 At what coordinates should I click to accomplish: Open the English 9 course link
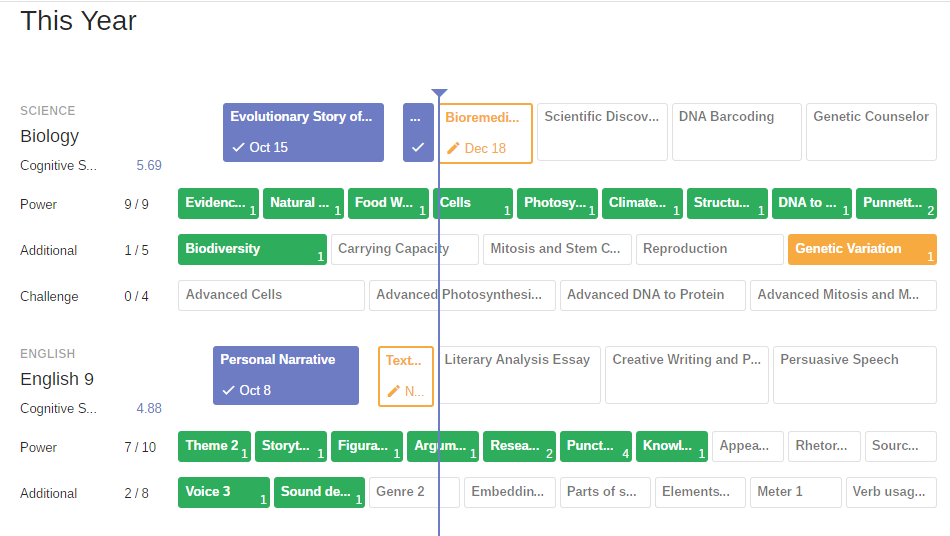click(x=57, y=379)
